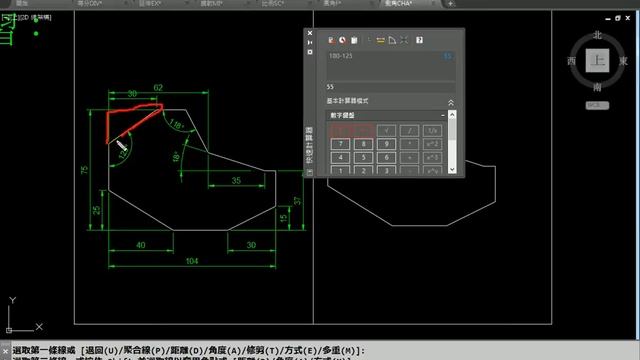Screen dimensions: 640x360
Task: Click the 104 dimension text
Action: pos(192,261)
